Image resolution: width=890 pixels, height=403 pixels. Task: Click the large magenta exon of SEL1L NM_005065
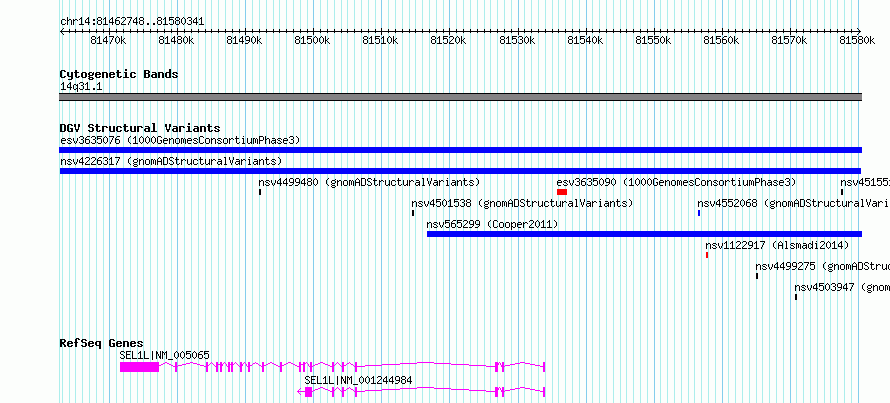click(x=139, y=367)
